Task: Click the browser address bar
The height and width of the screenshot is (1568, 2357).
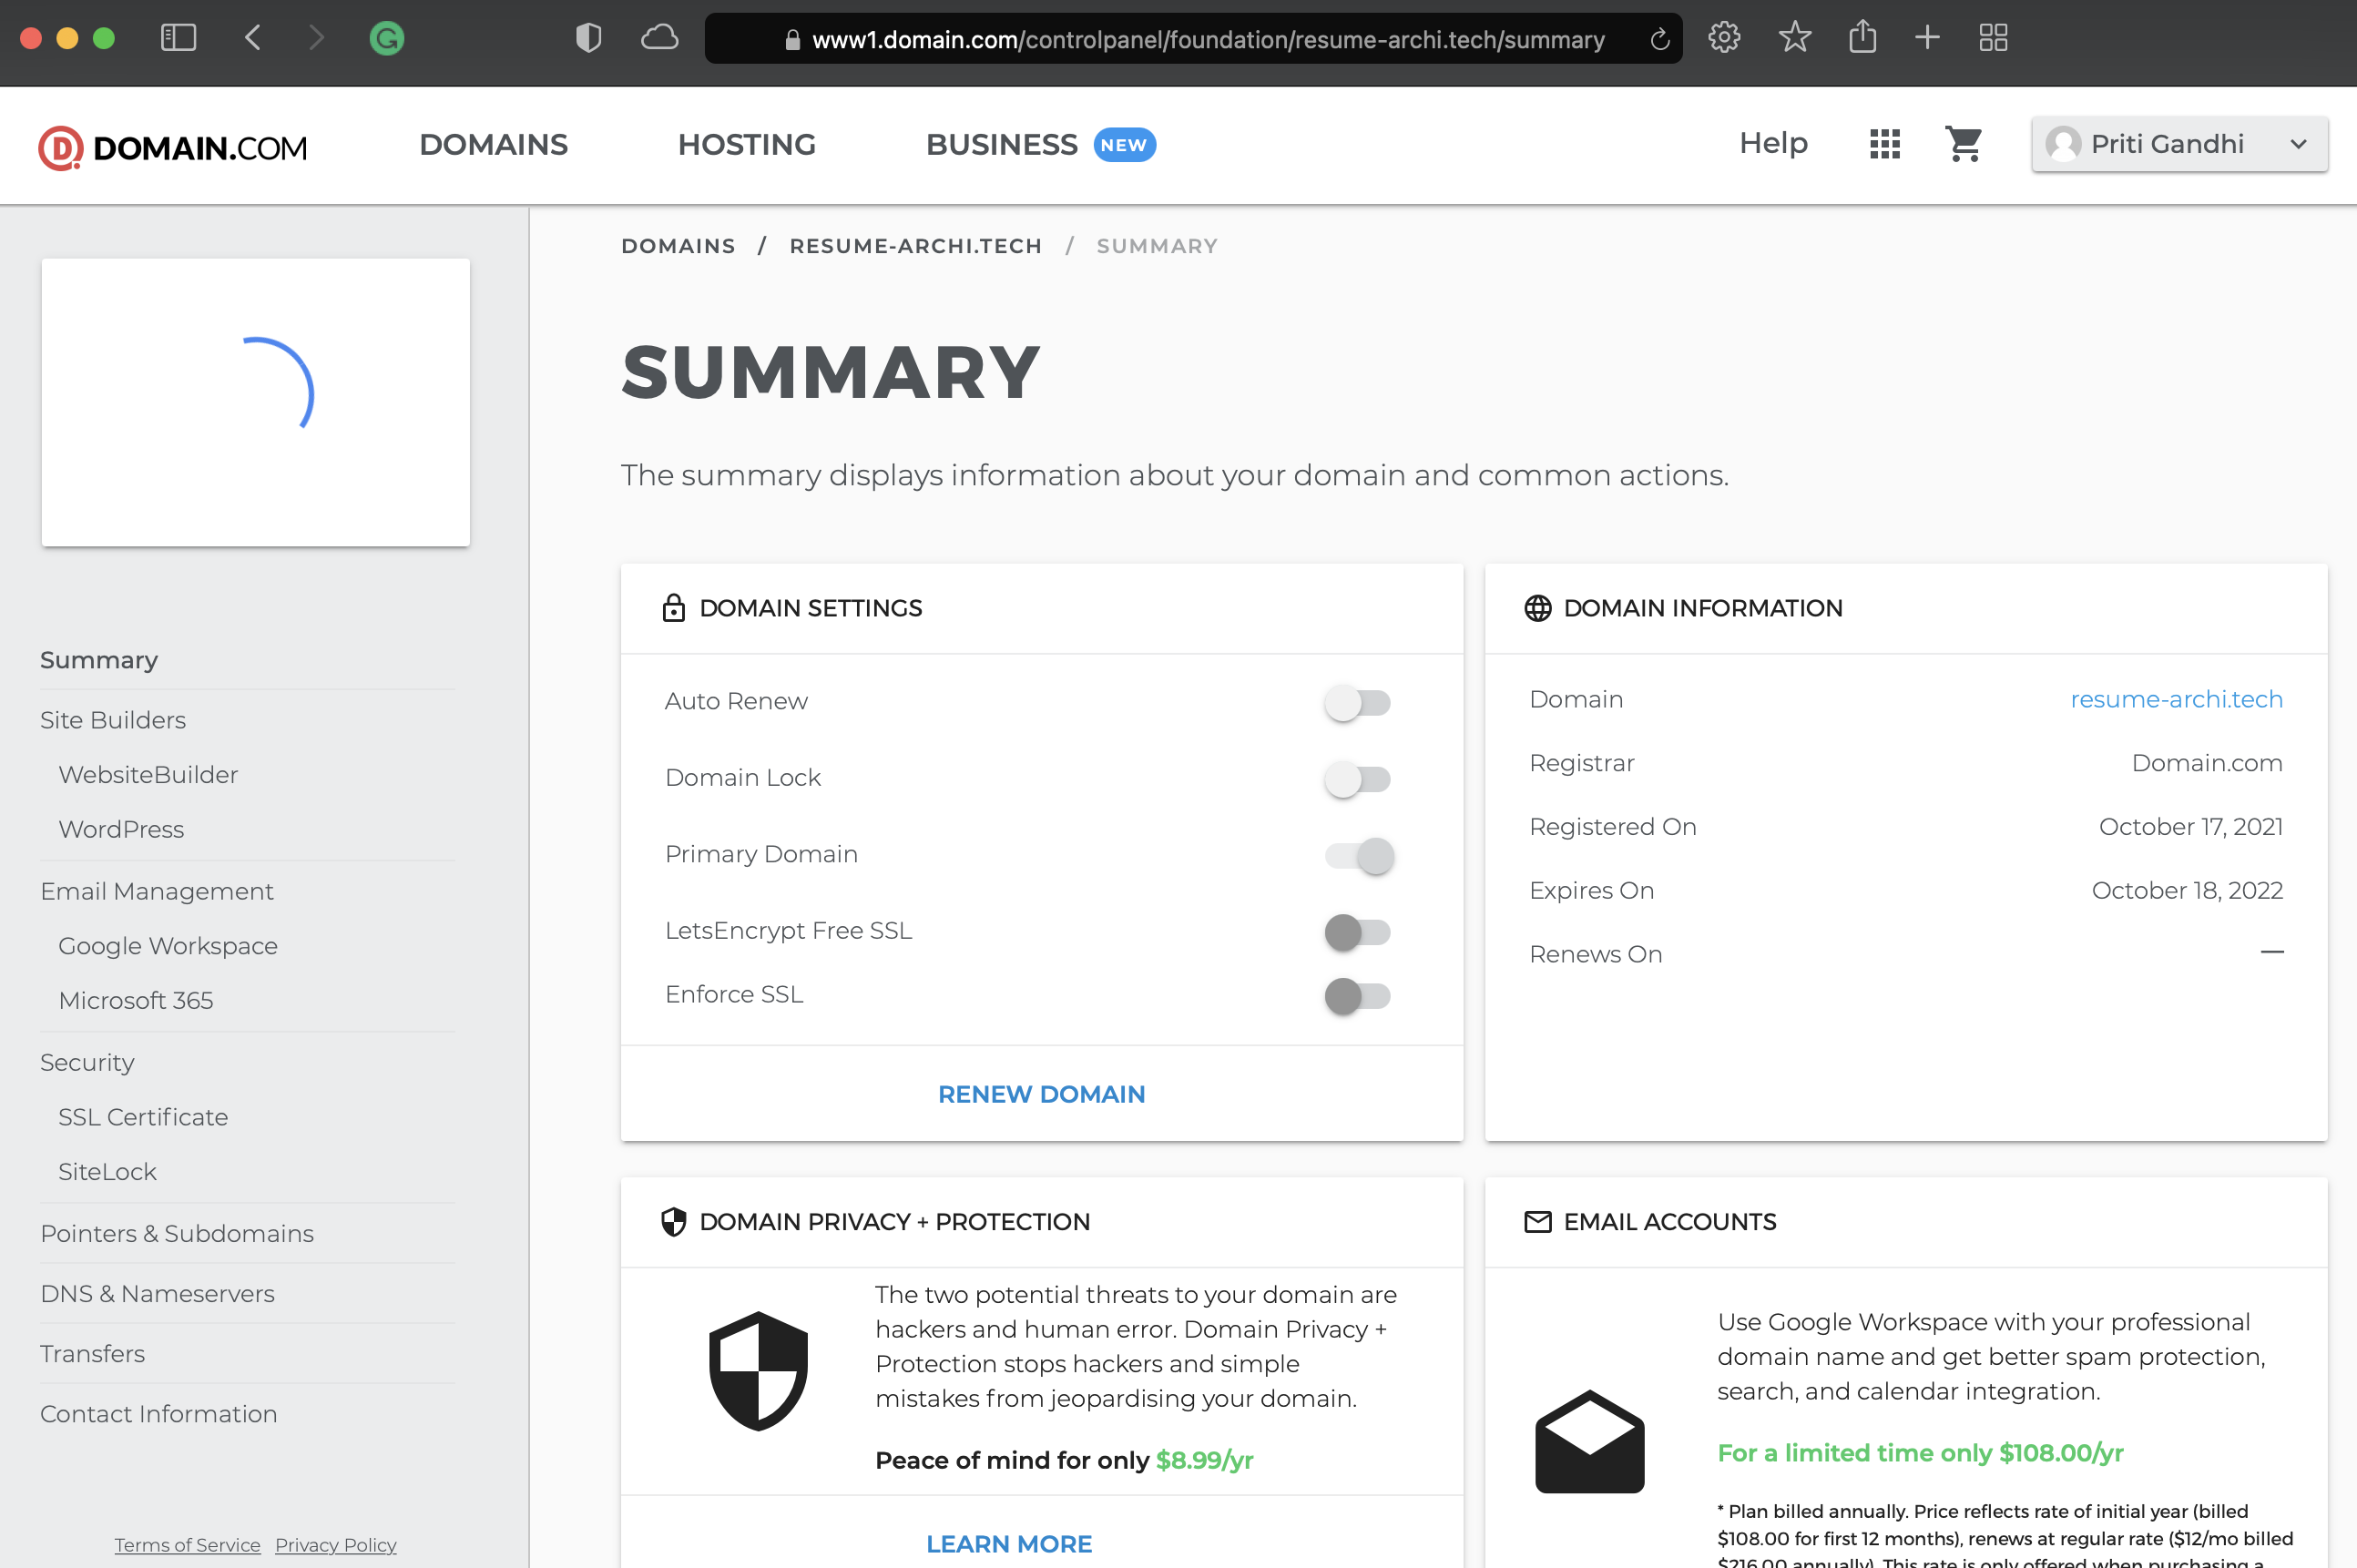Action: pos(1207,39)
